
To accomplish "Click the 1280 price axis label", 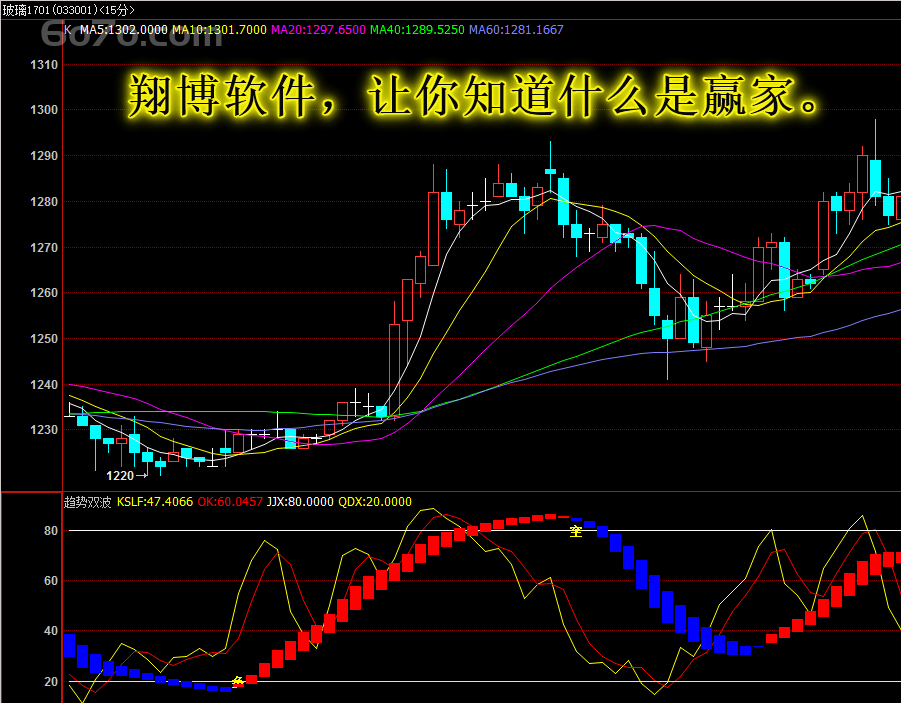I will point(44,202).
